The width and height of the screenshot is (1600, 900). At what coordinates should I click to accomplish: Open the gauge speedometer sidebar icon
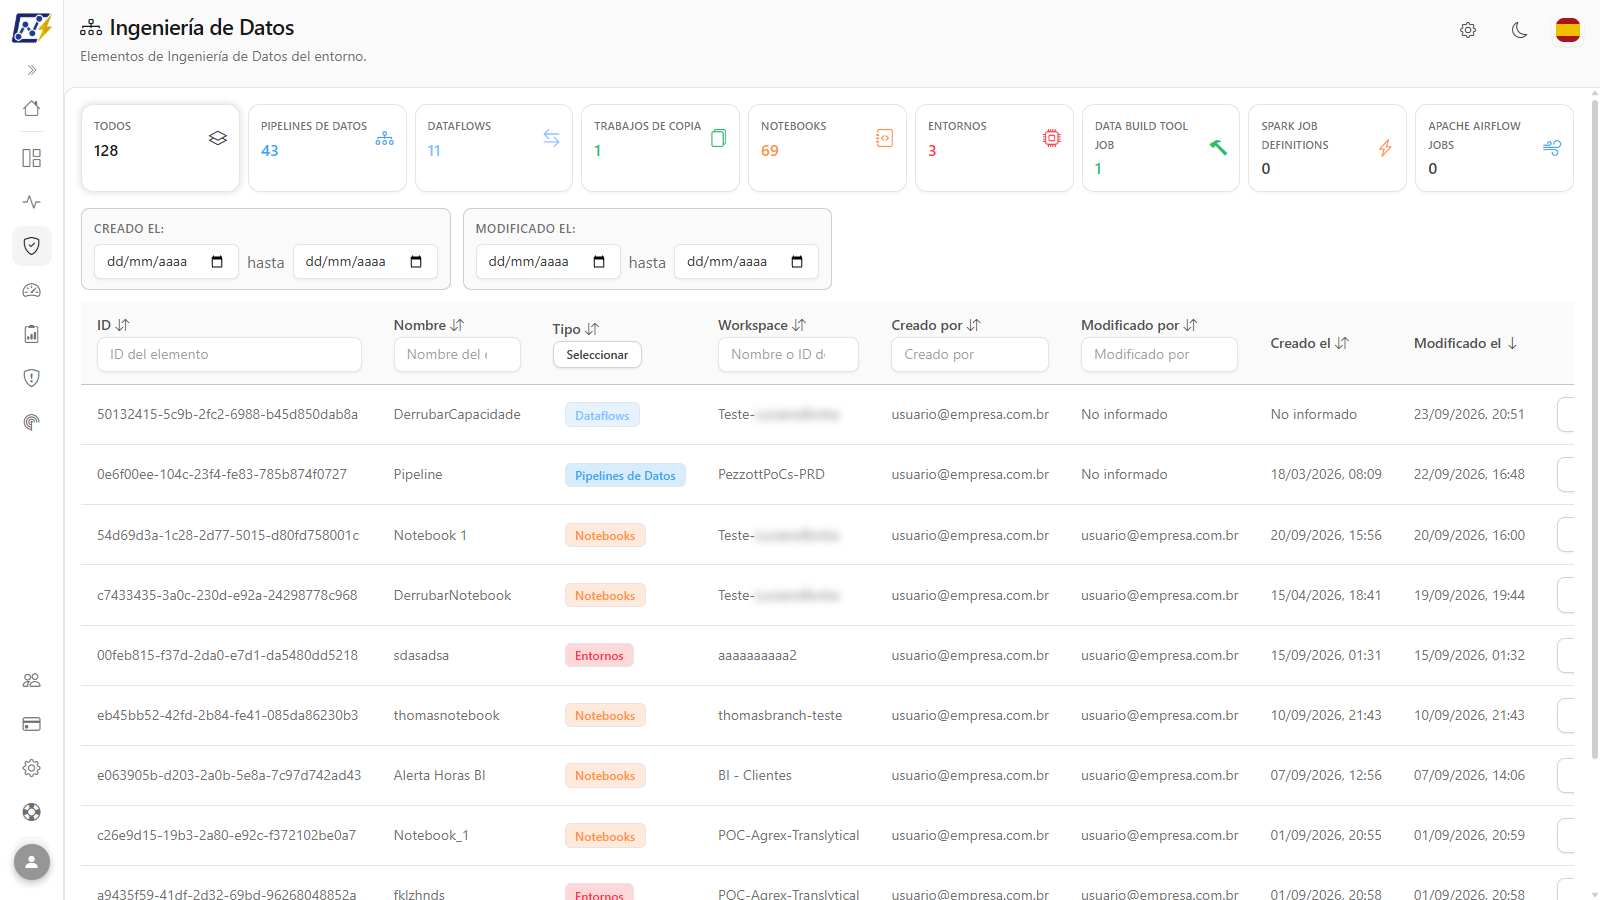(x=32, y=290)
